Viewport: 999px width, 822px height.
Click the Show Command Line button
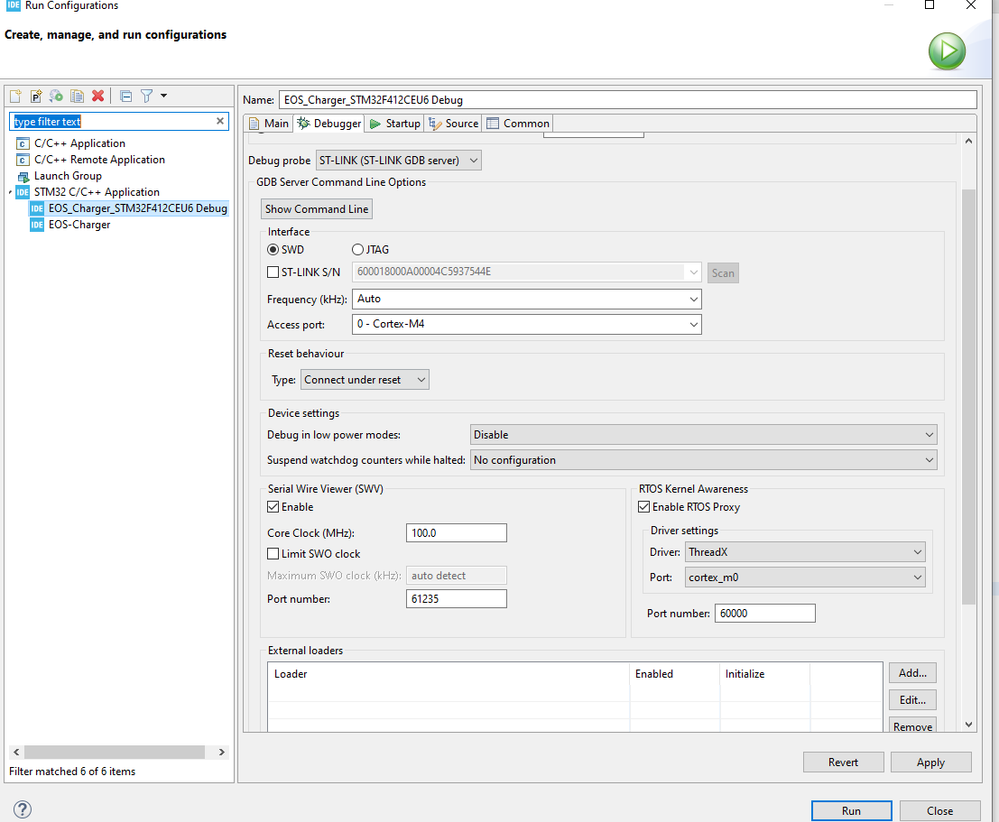click(x=316, y=209)
